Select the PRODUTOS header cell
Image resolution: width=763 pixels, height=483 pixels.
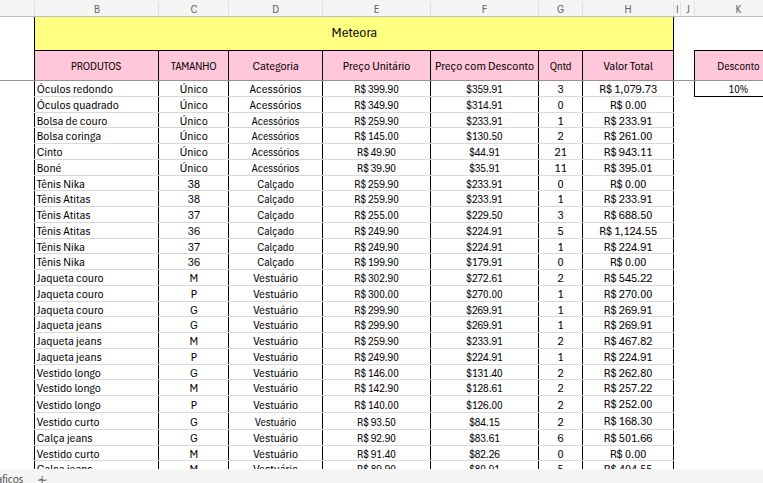tap(96, 66)
